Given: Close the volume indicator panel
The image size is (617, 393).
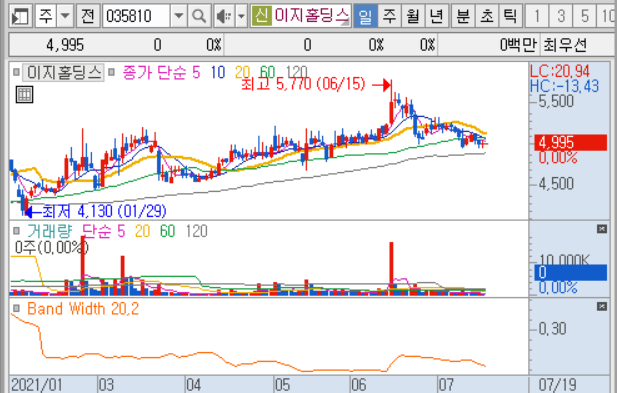Looking at the screenshot, I should tap(602, 229).
